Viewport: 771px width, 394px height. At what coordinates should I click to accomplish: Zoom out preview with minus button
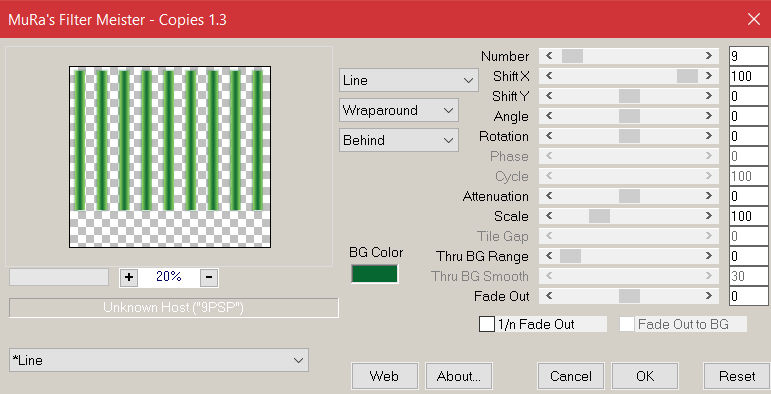click(x=209, y=277)
